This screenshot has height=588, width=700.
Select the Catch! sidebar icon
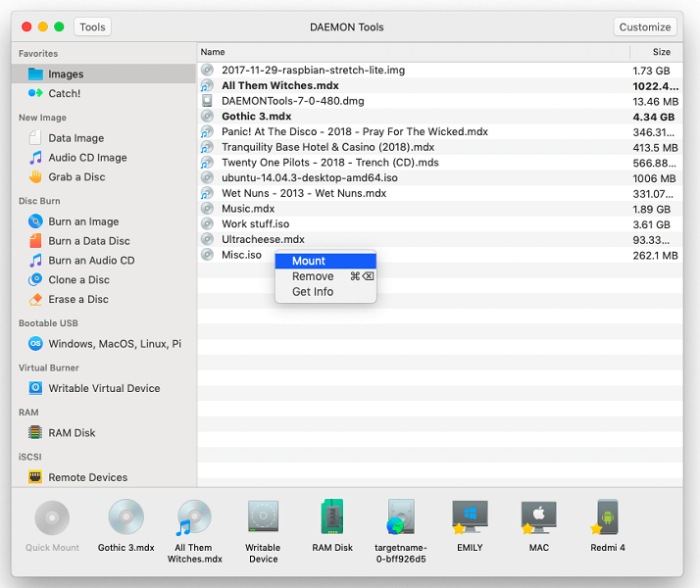(35, 93)
